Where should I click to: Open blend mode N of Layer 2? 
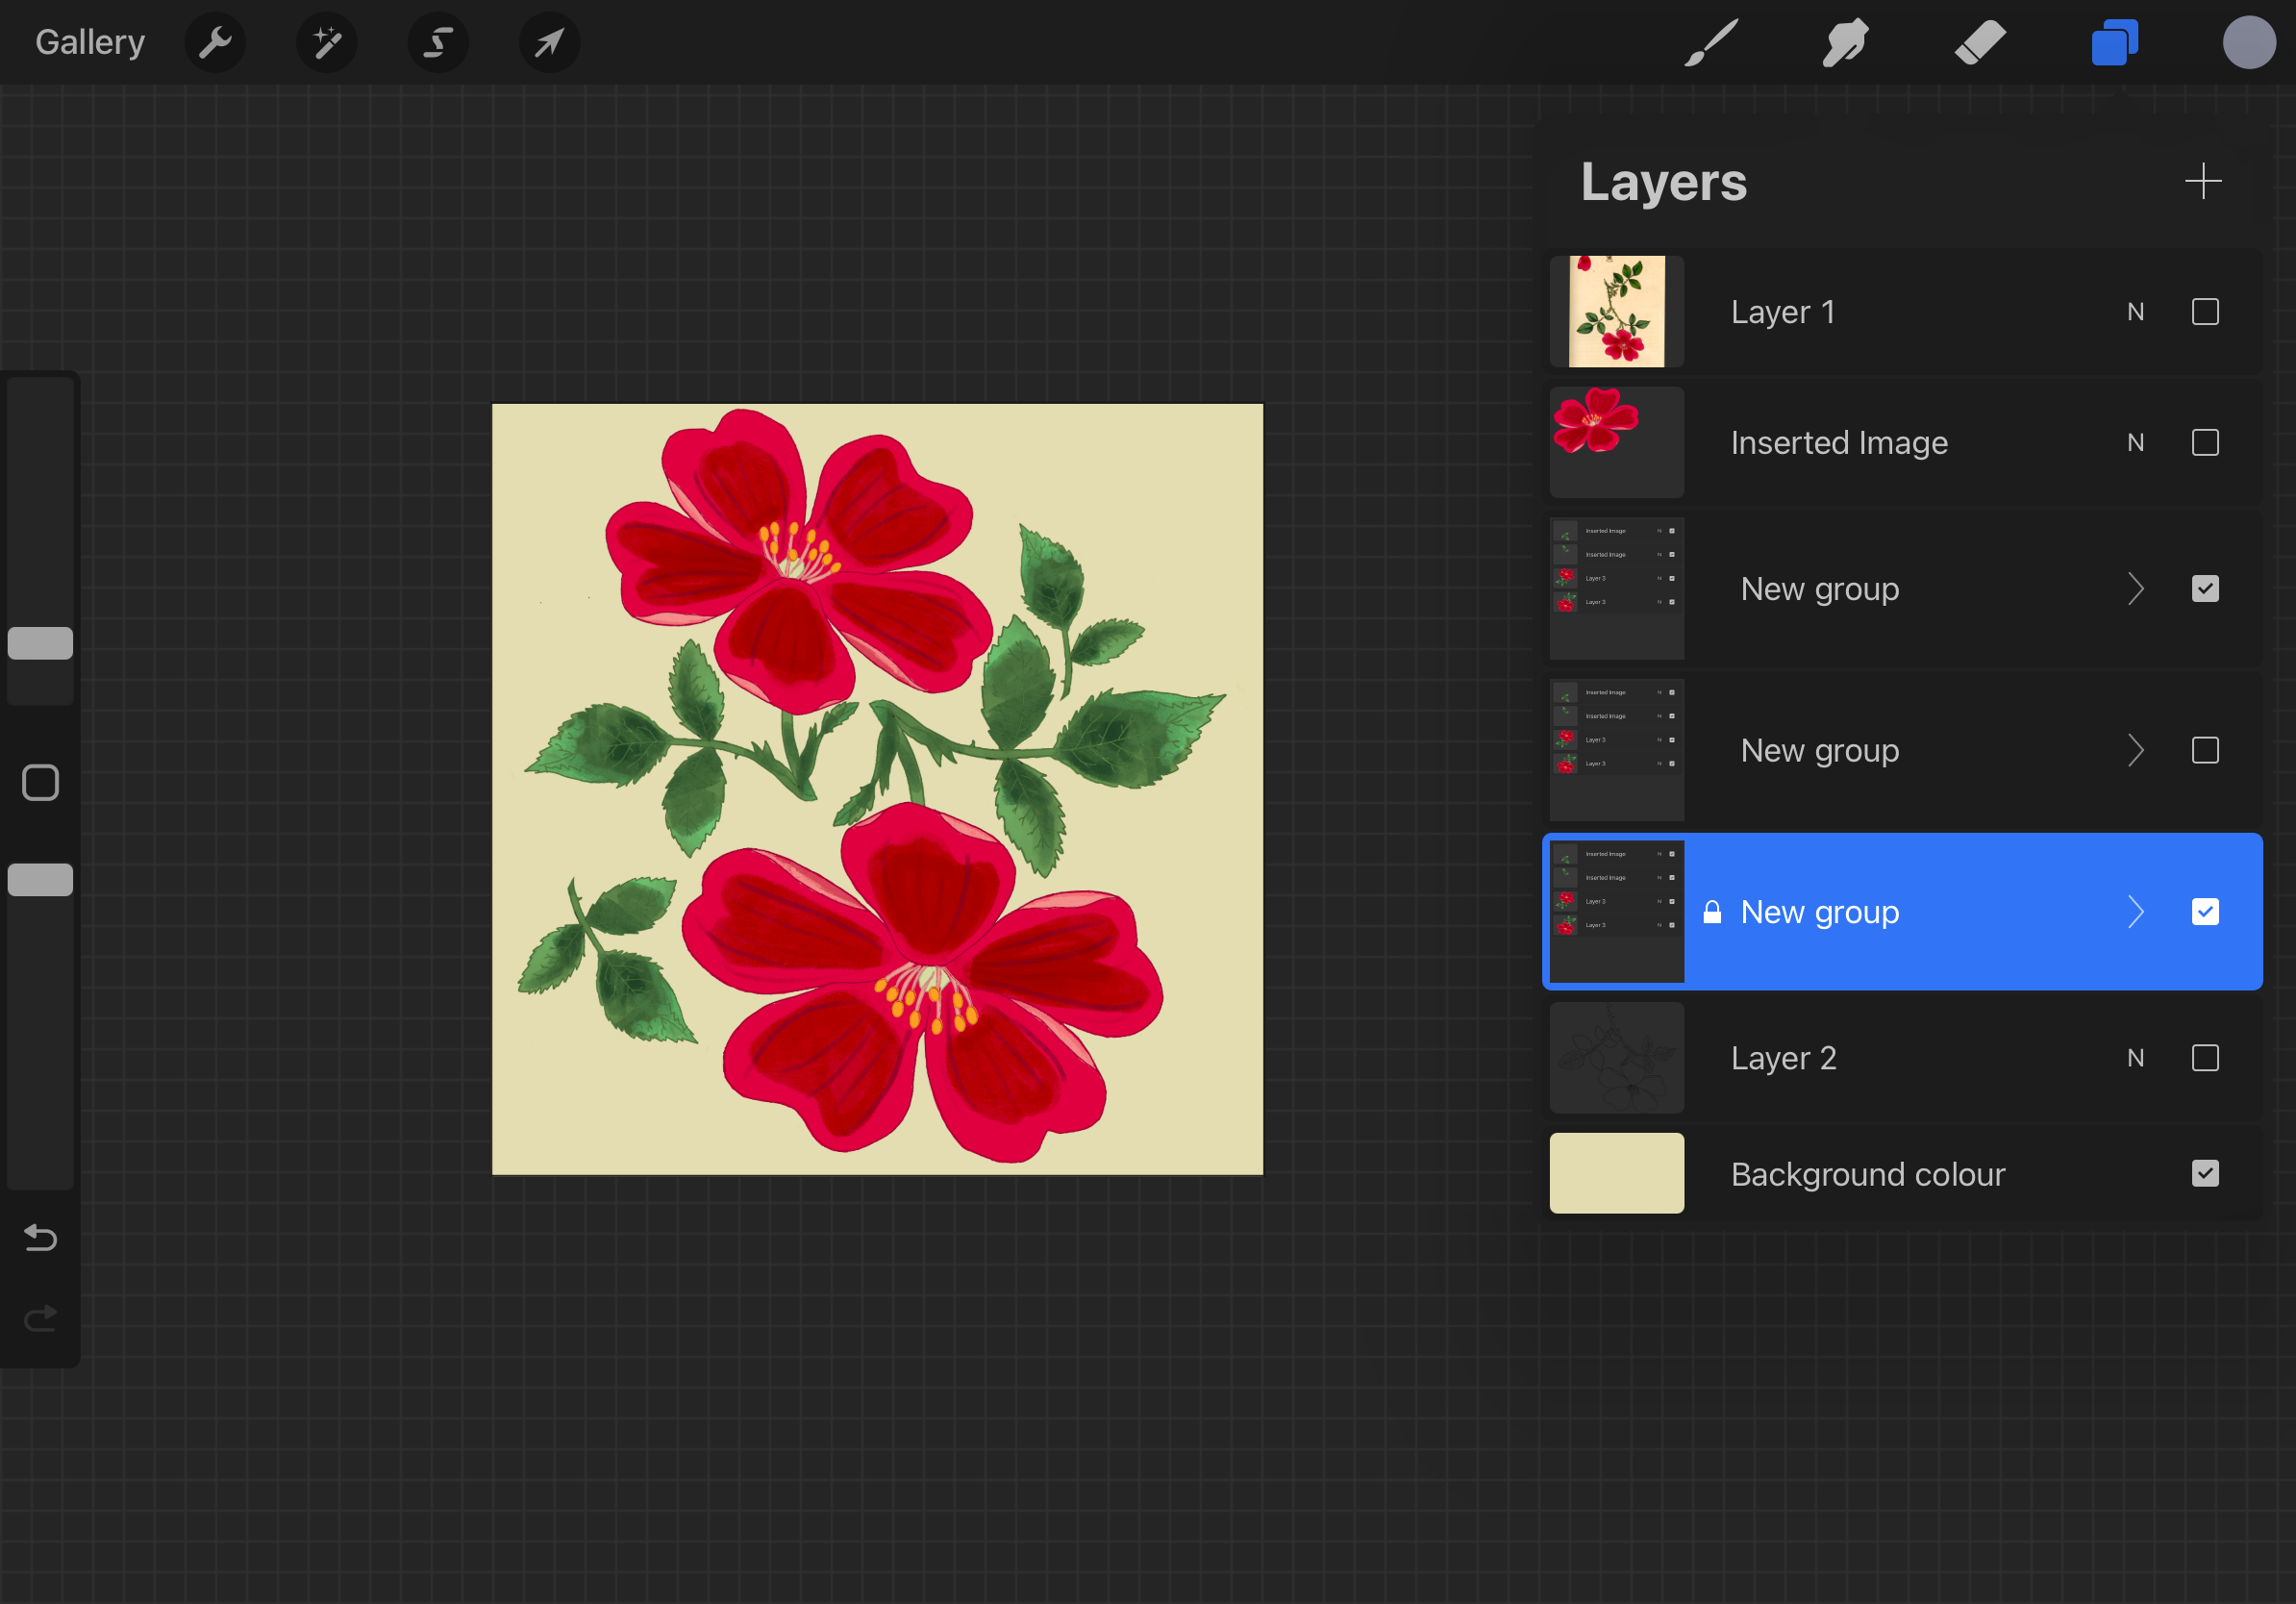(2136, 1058)
